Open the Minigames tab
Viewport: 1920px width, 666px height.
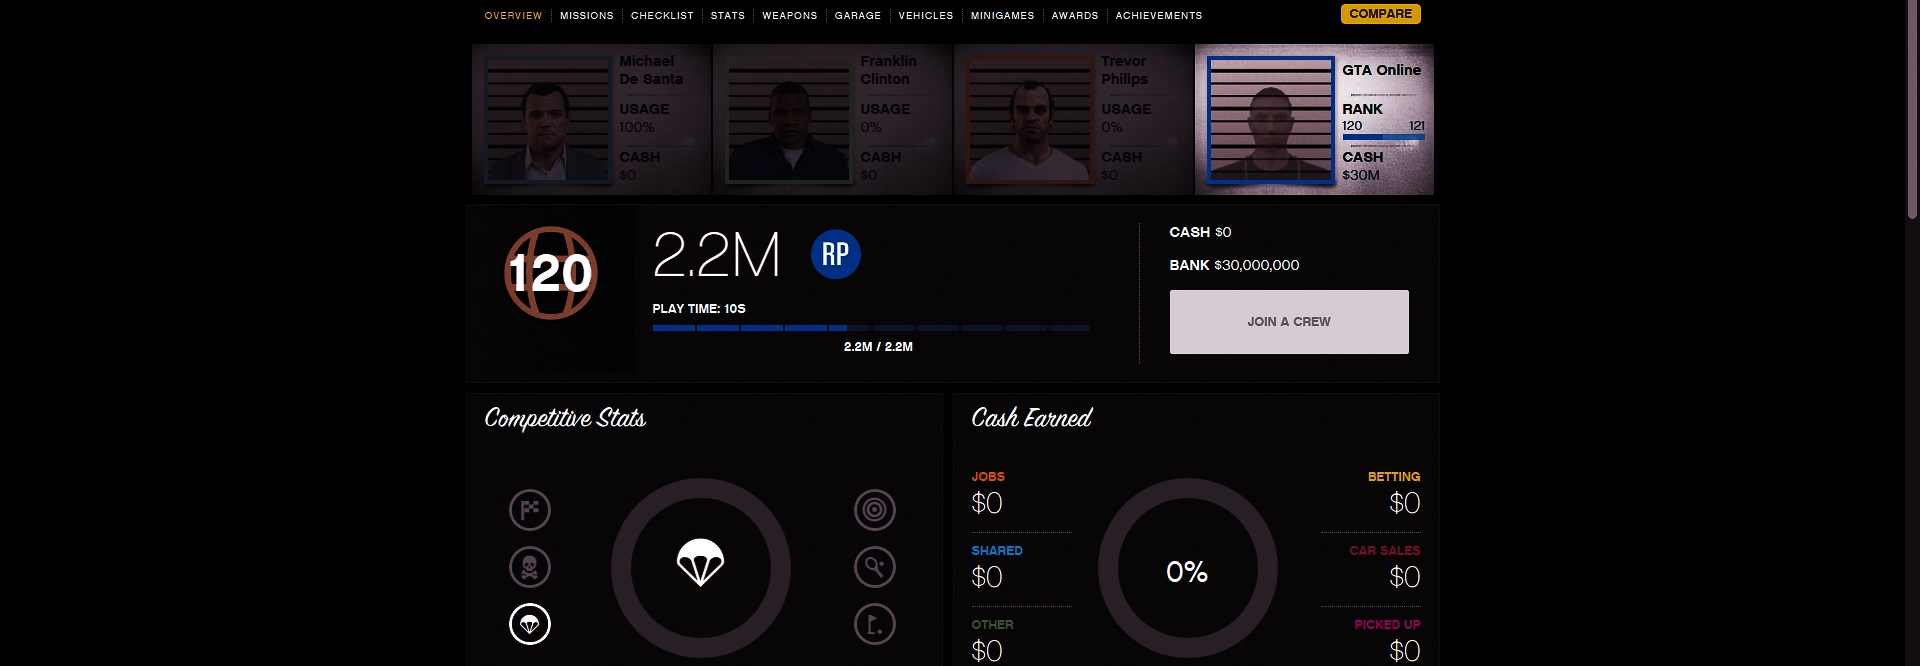click(1002, 16)
